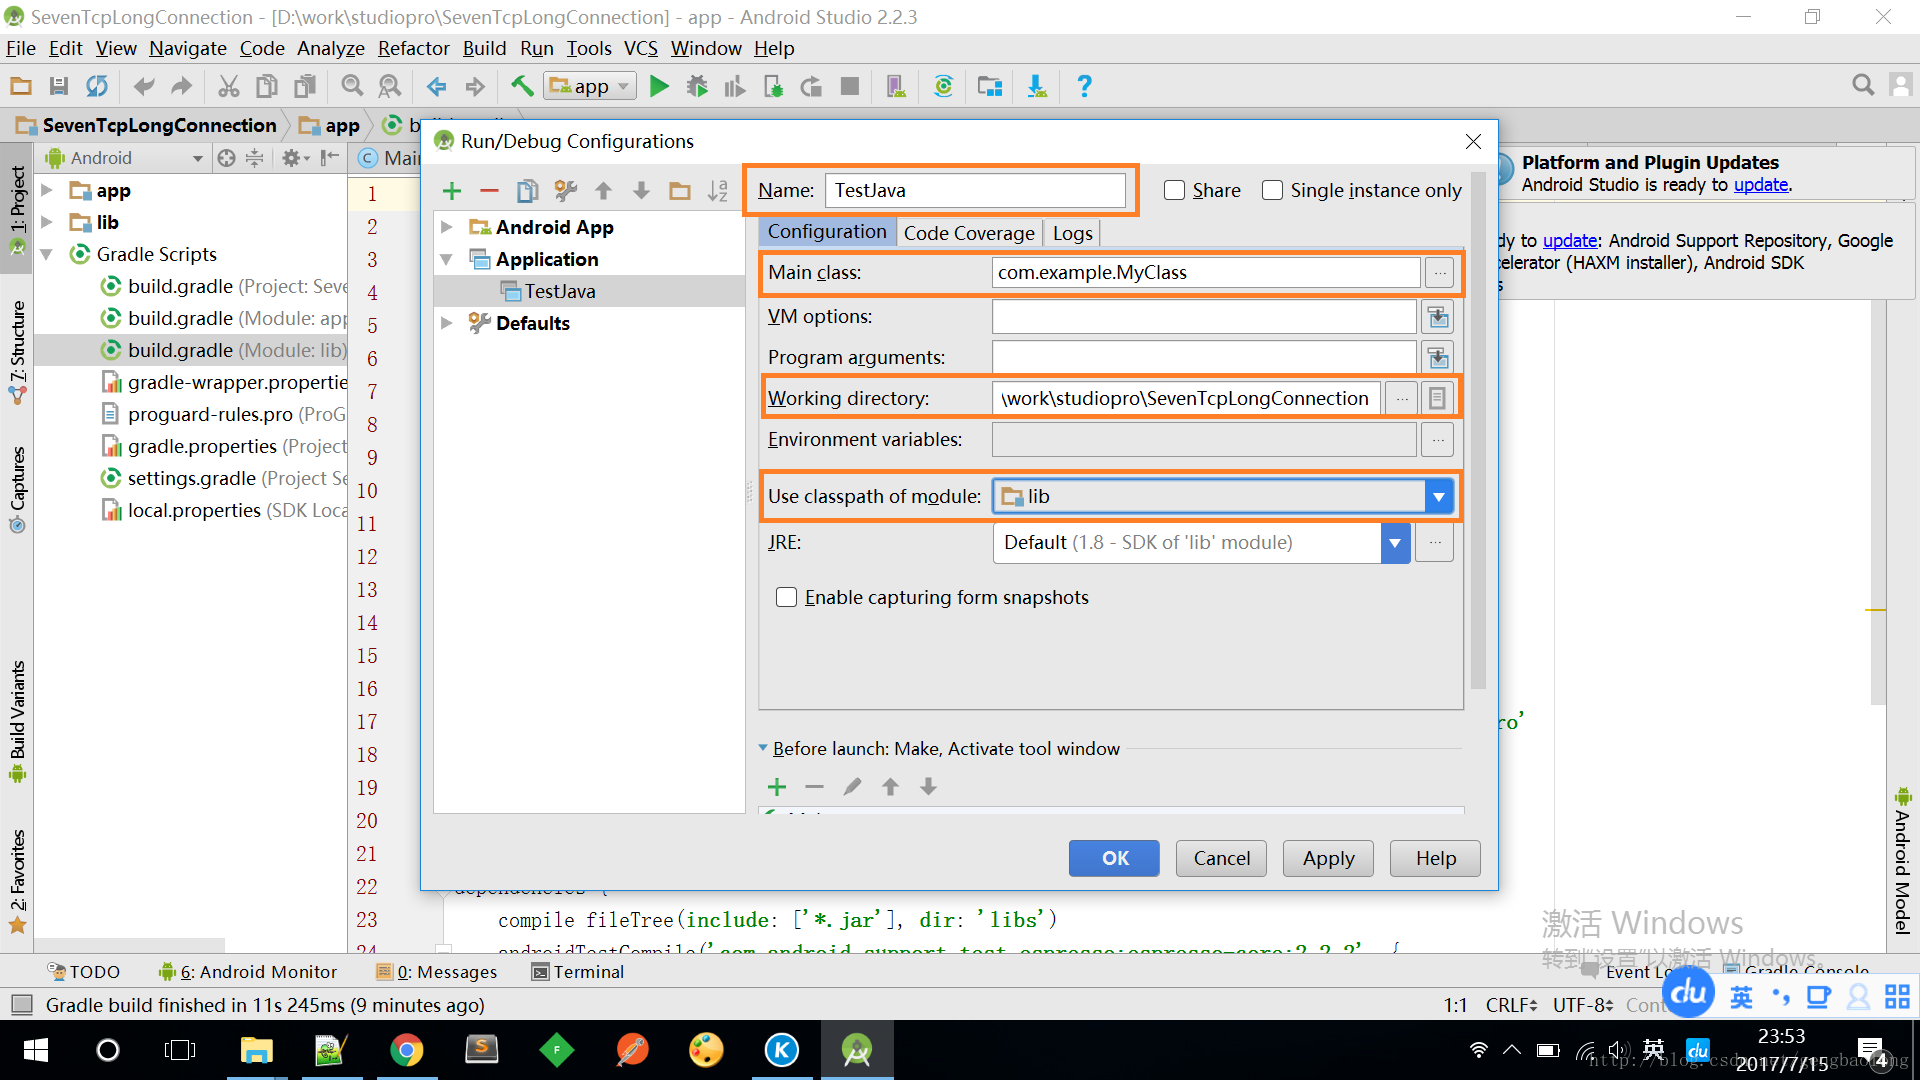The width and height of the screenshot is (1920, 1080).
Task: Open SDK Manager download icon
Action: coord(1037,87)
